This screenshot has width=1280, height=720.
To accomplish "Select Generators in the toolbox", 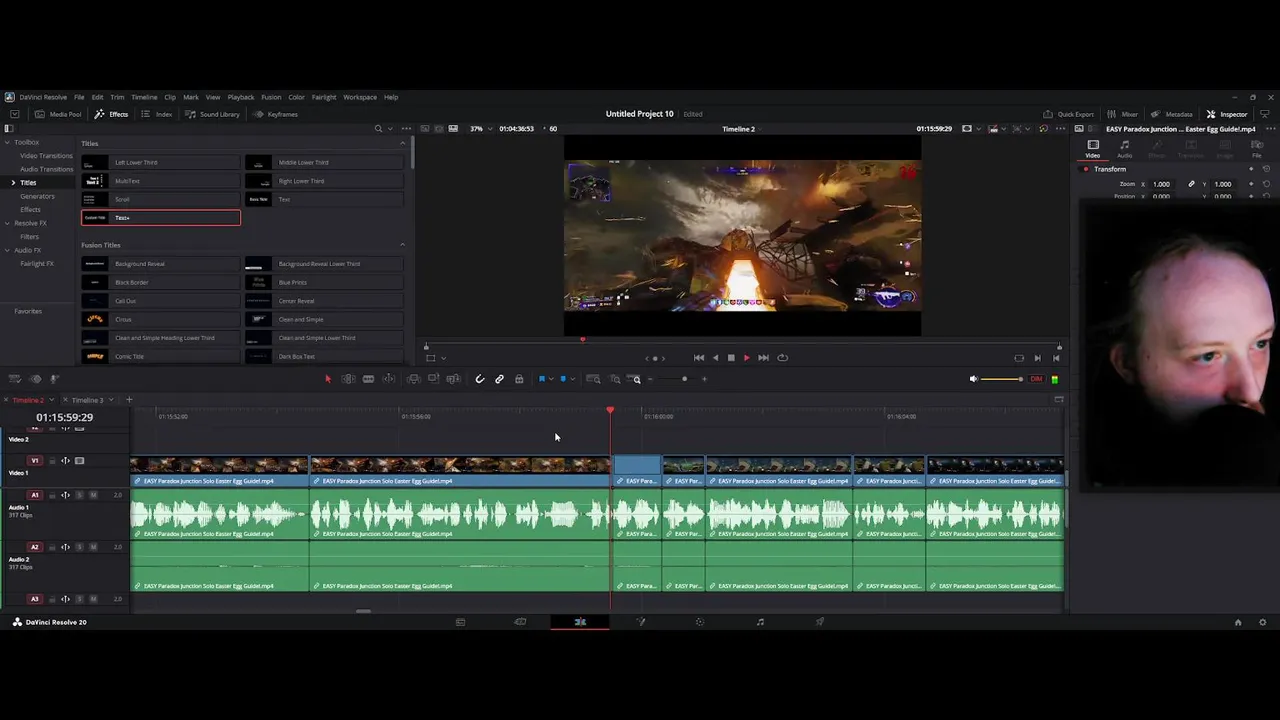I will [37, 196].
